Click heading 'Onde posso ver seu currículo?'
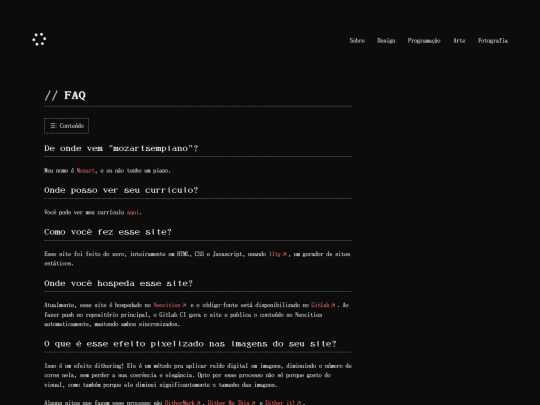 point(121,190)
